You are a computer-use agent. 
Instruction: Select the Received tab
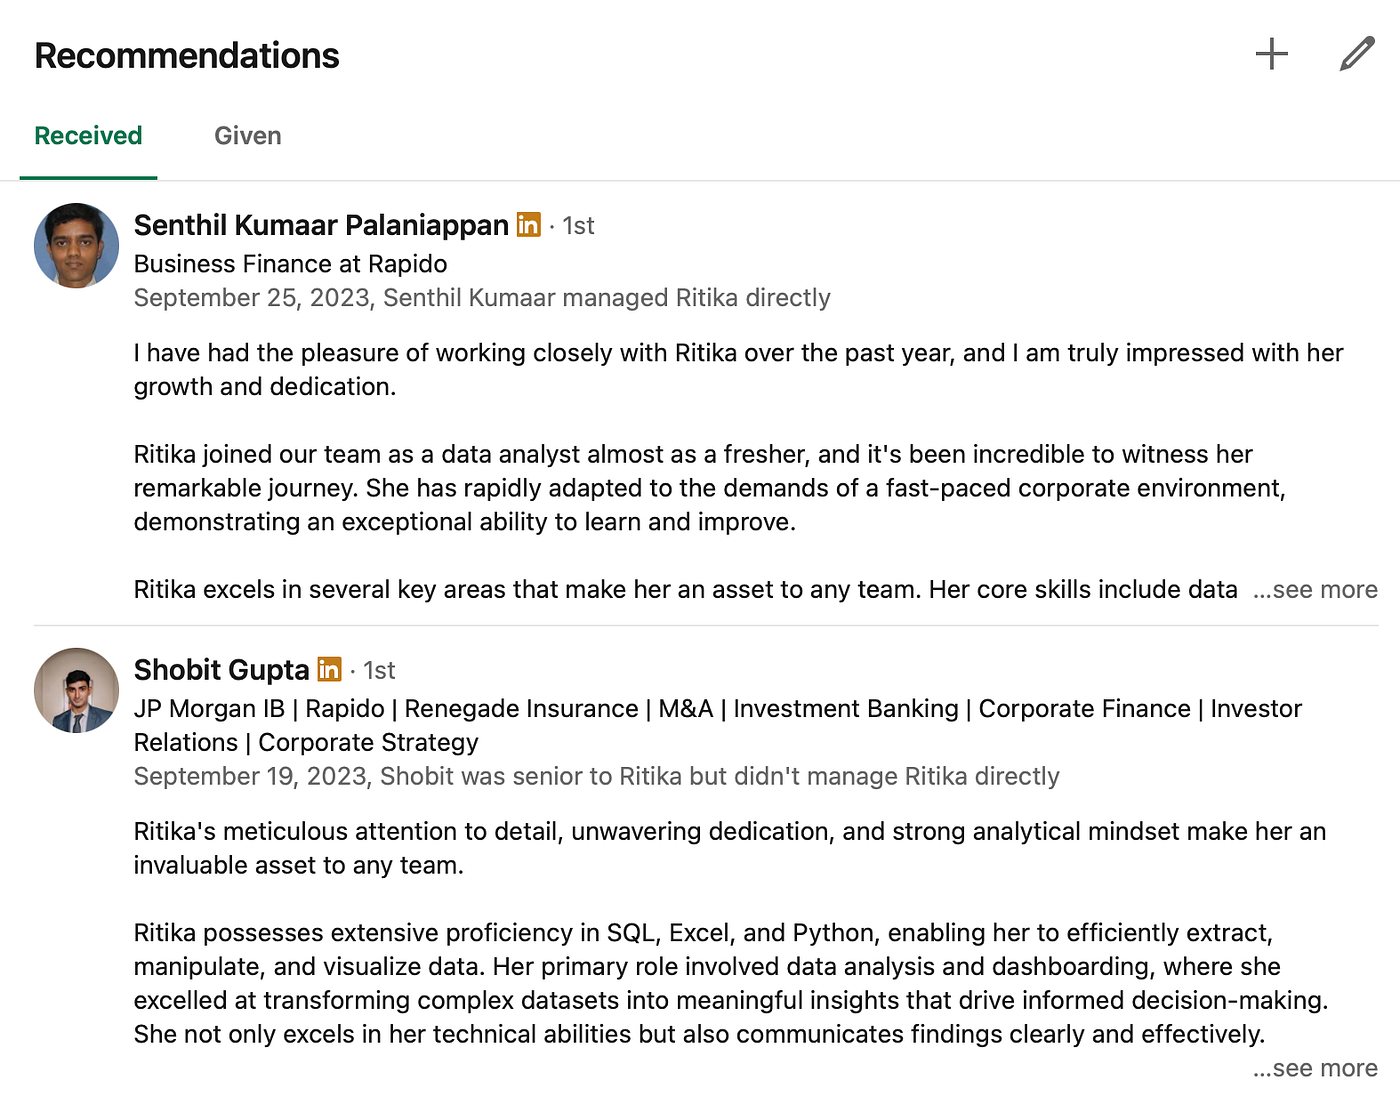88,135
